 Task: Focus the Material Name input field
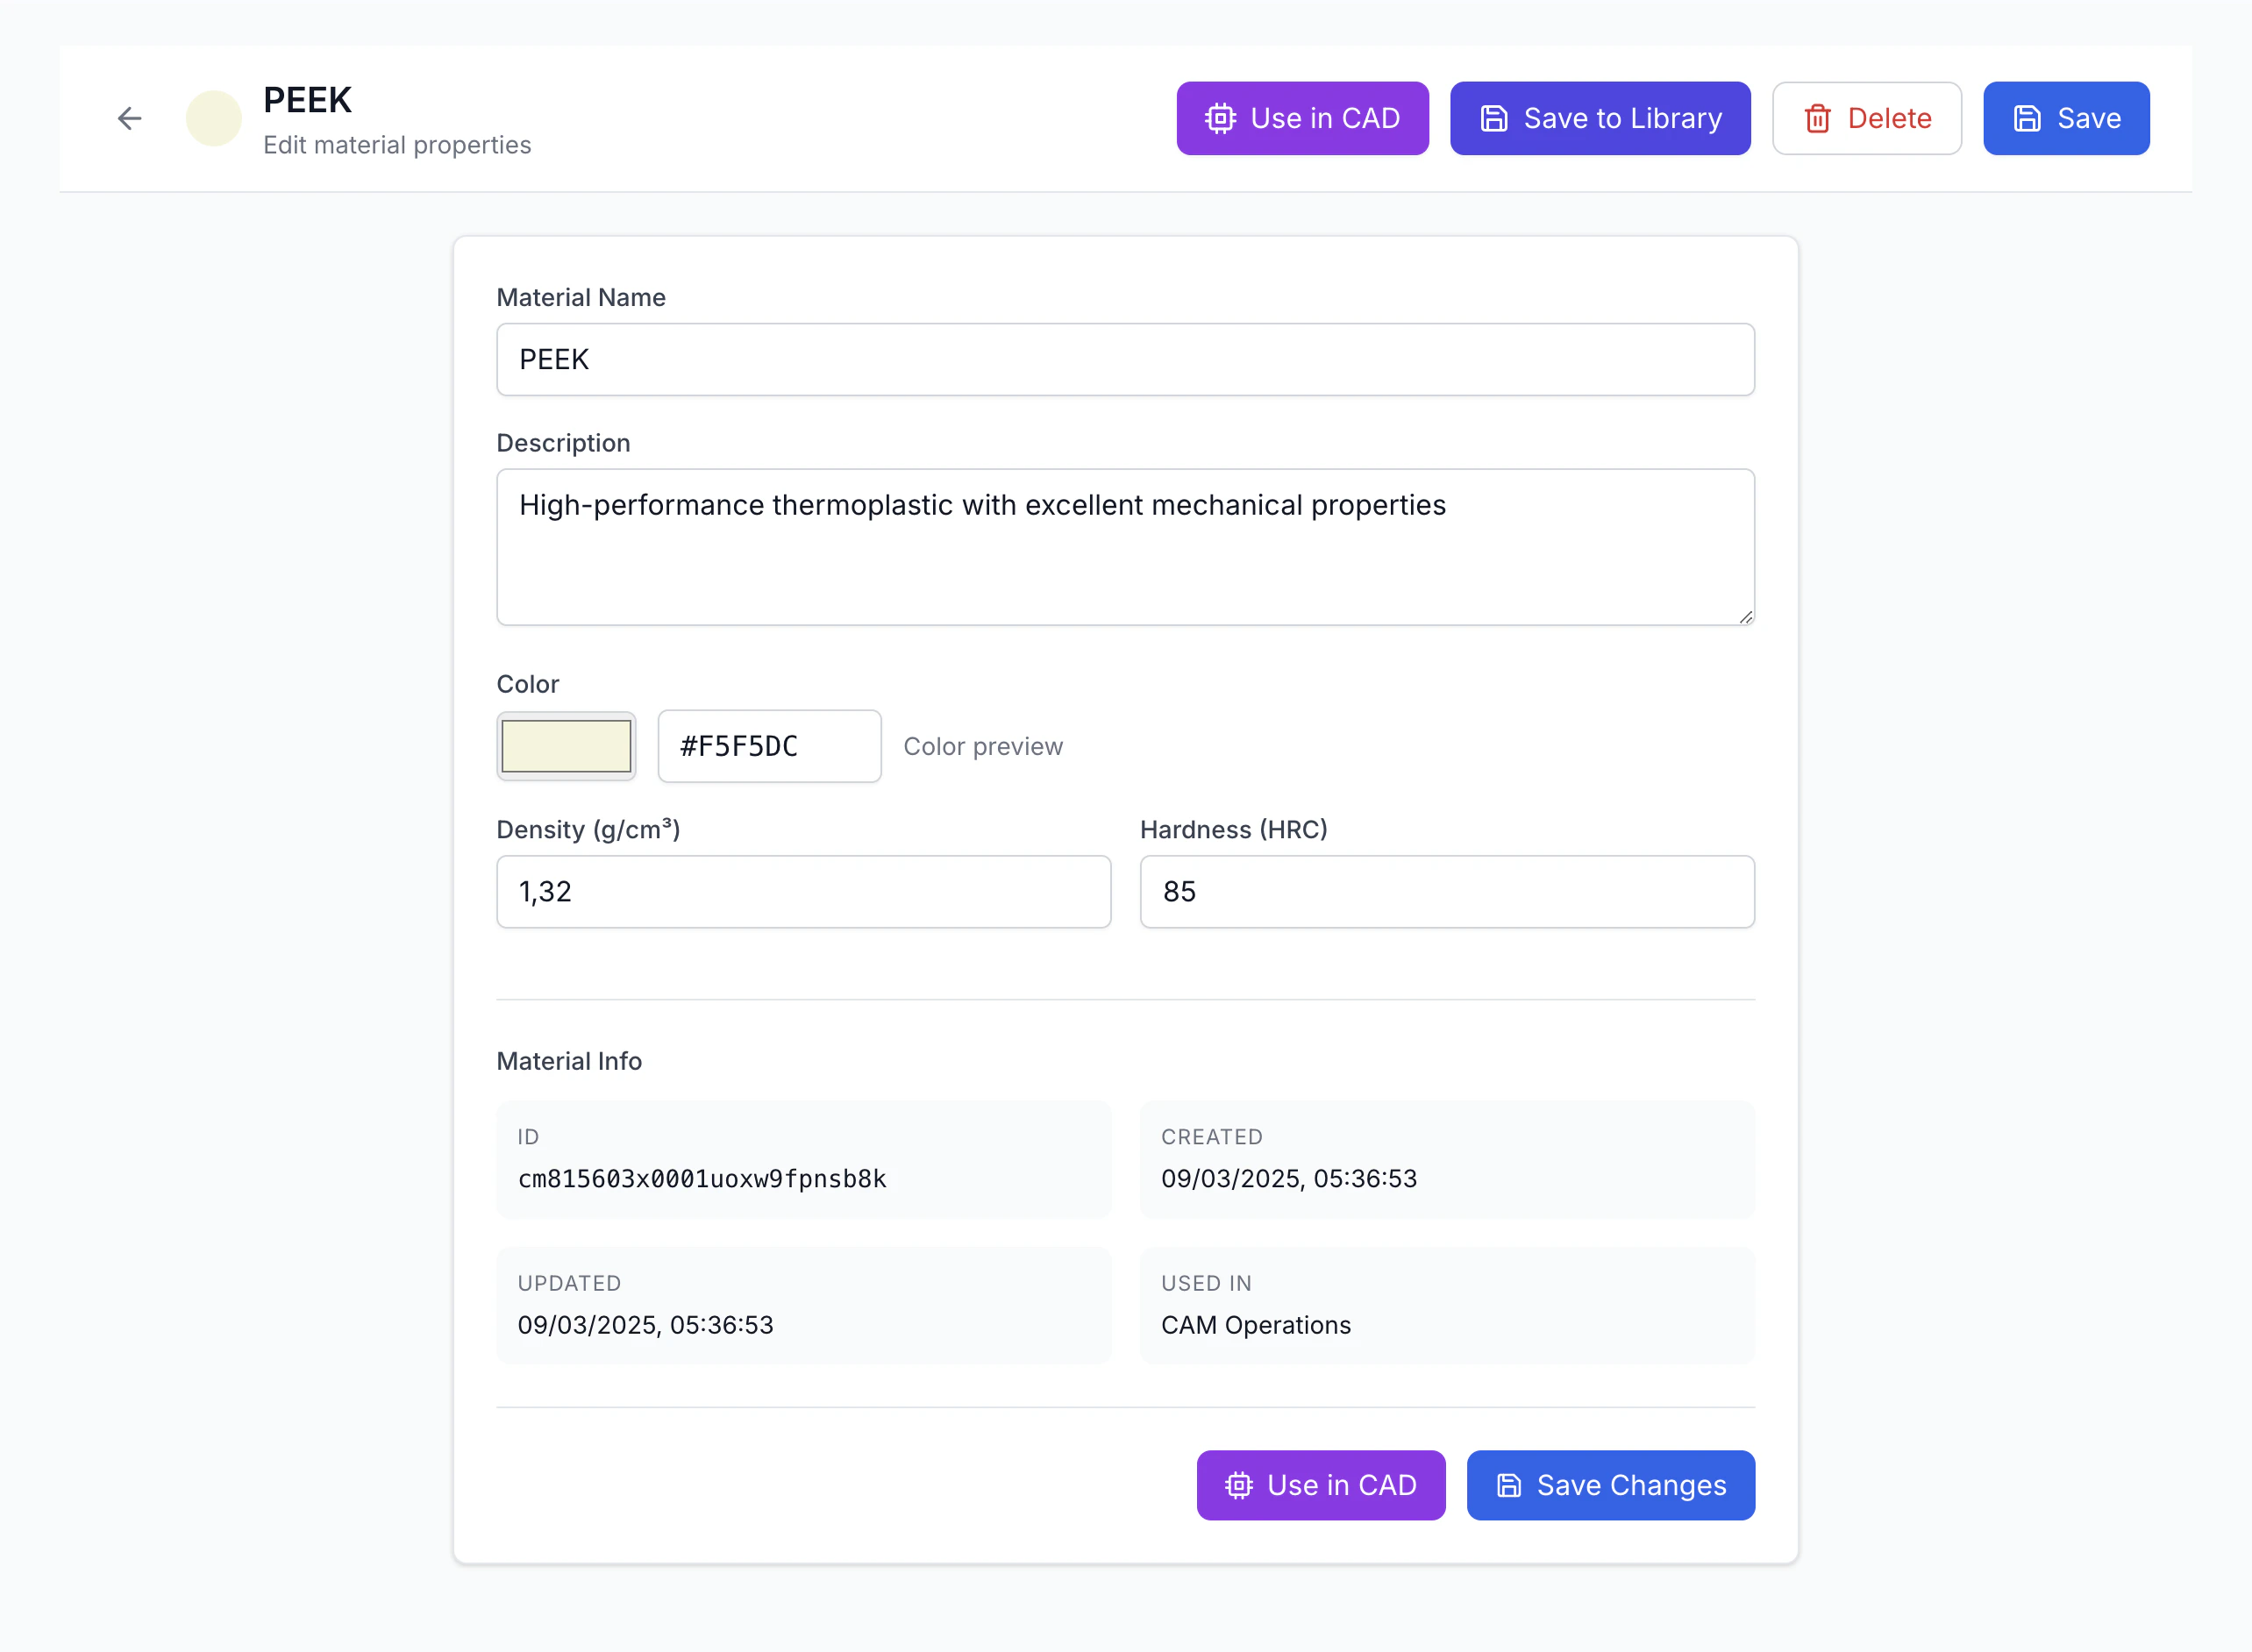tap(1125, 359)
